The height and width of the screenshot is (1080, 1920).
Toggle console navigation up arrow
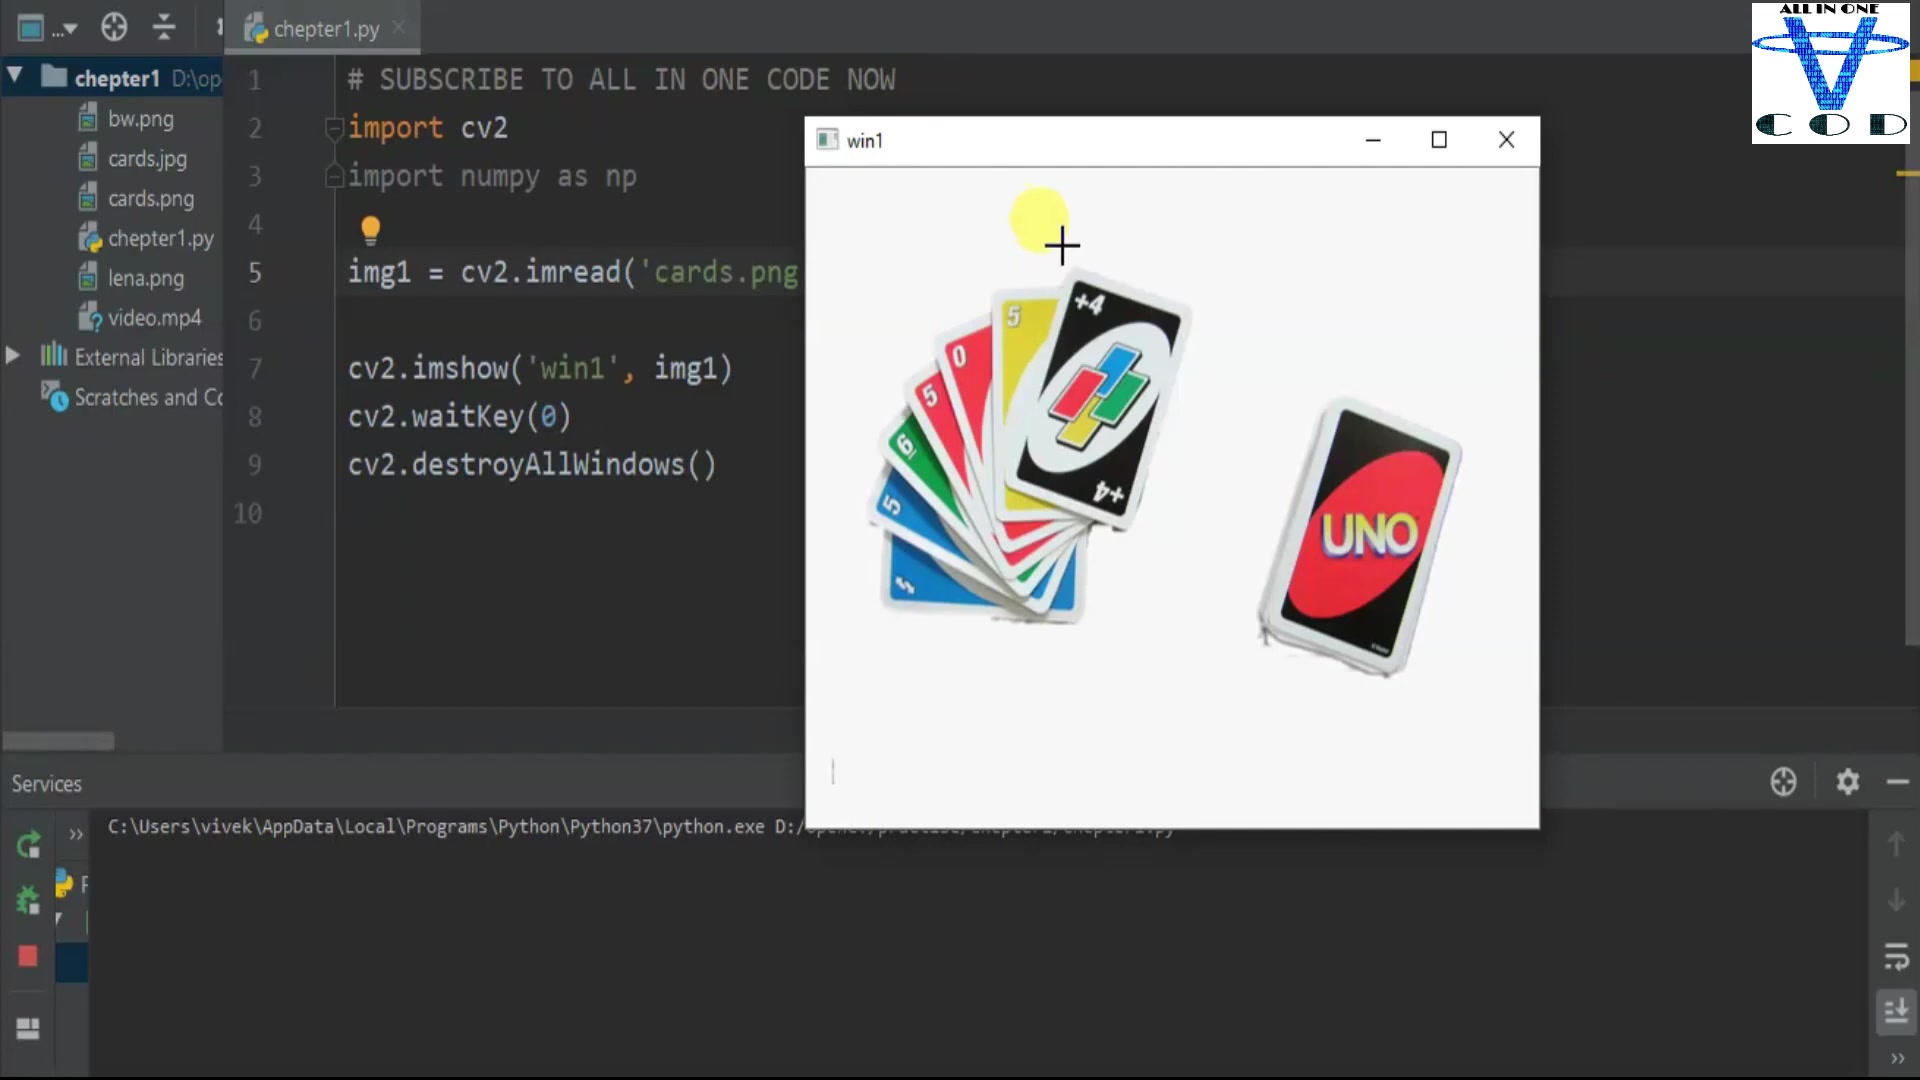pyautogui.click(x=1897, y=843)
